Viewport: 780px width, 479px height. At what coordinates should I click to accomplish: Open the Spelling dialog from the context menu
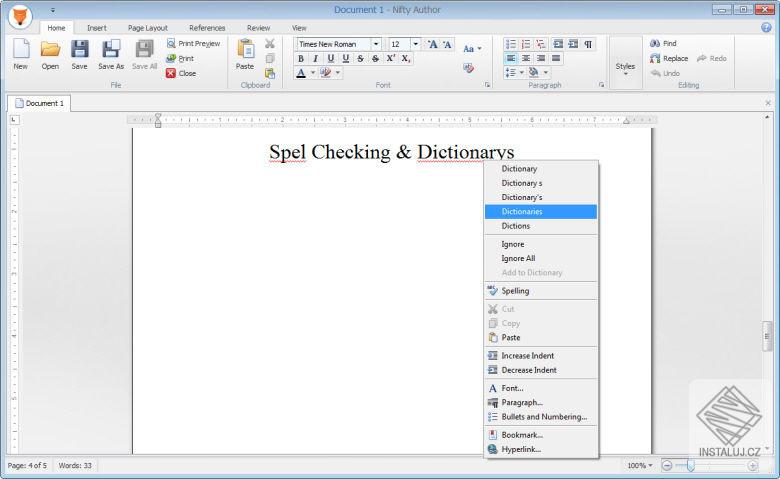(x=541, y=290)
